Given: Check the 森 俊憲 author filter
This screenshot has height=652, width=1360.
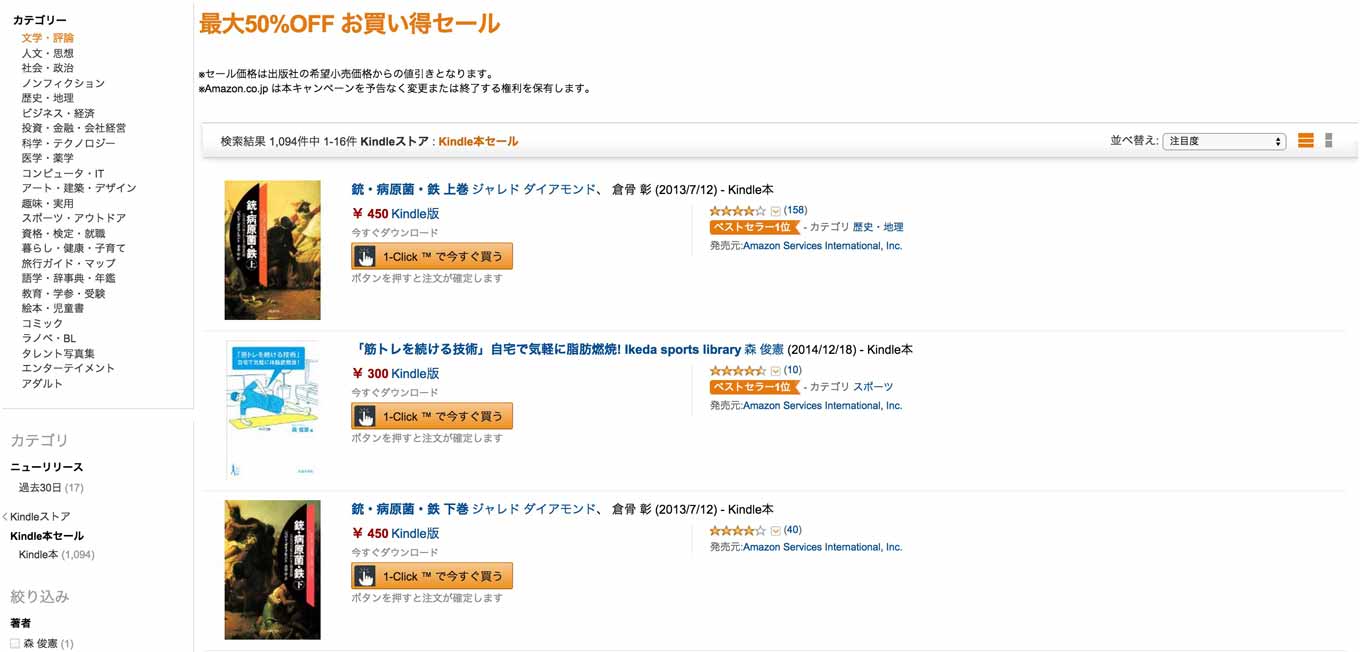Looking at the screenshot, I should point(15,643).
